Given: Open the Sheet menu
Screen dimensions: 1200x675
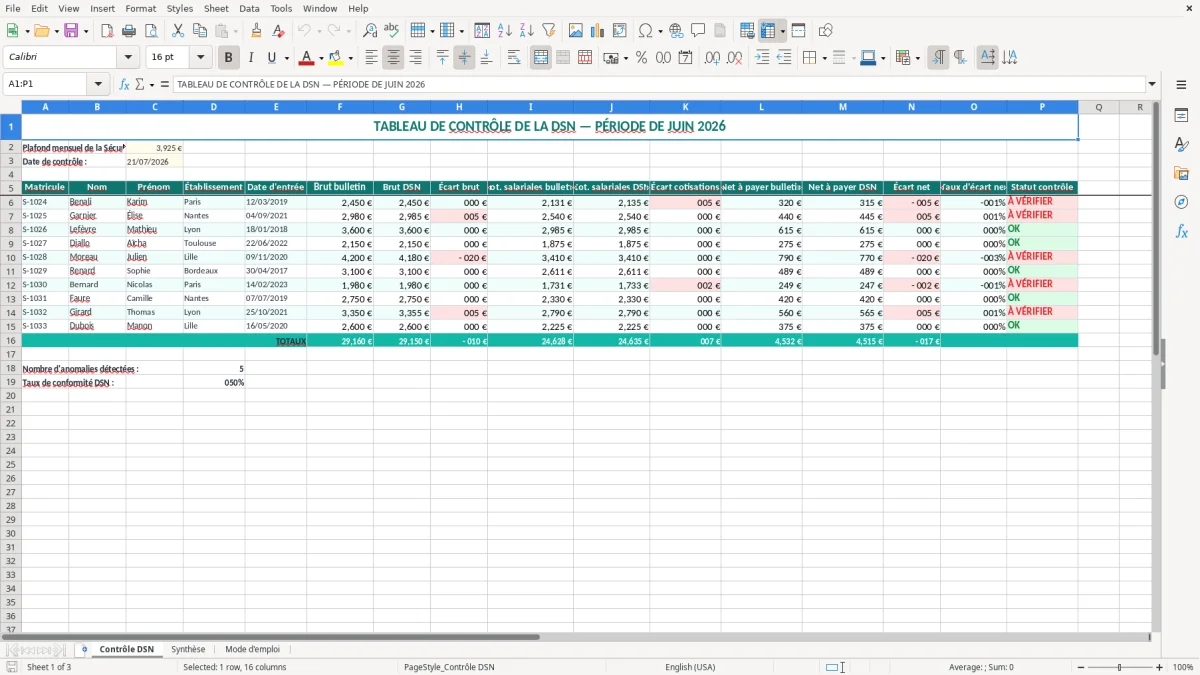Looking at the screenshot, I should pos(216,8).
